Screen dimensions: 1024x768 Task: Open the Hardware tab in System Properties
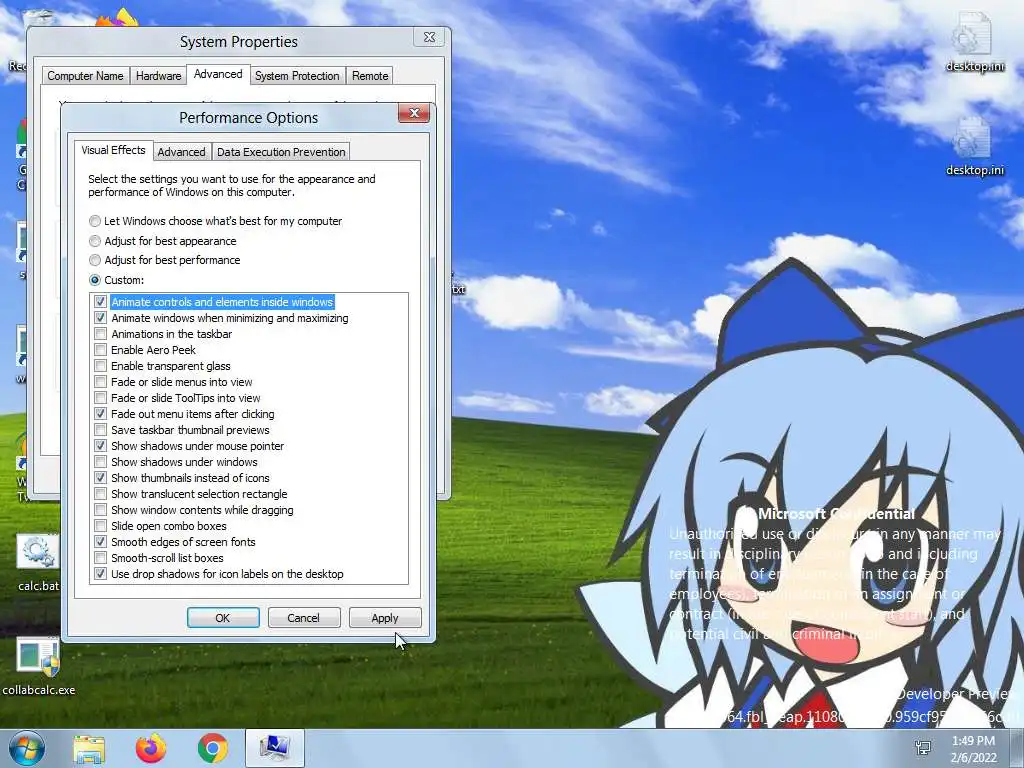(x=158, y=76)
